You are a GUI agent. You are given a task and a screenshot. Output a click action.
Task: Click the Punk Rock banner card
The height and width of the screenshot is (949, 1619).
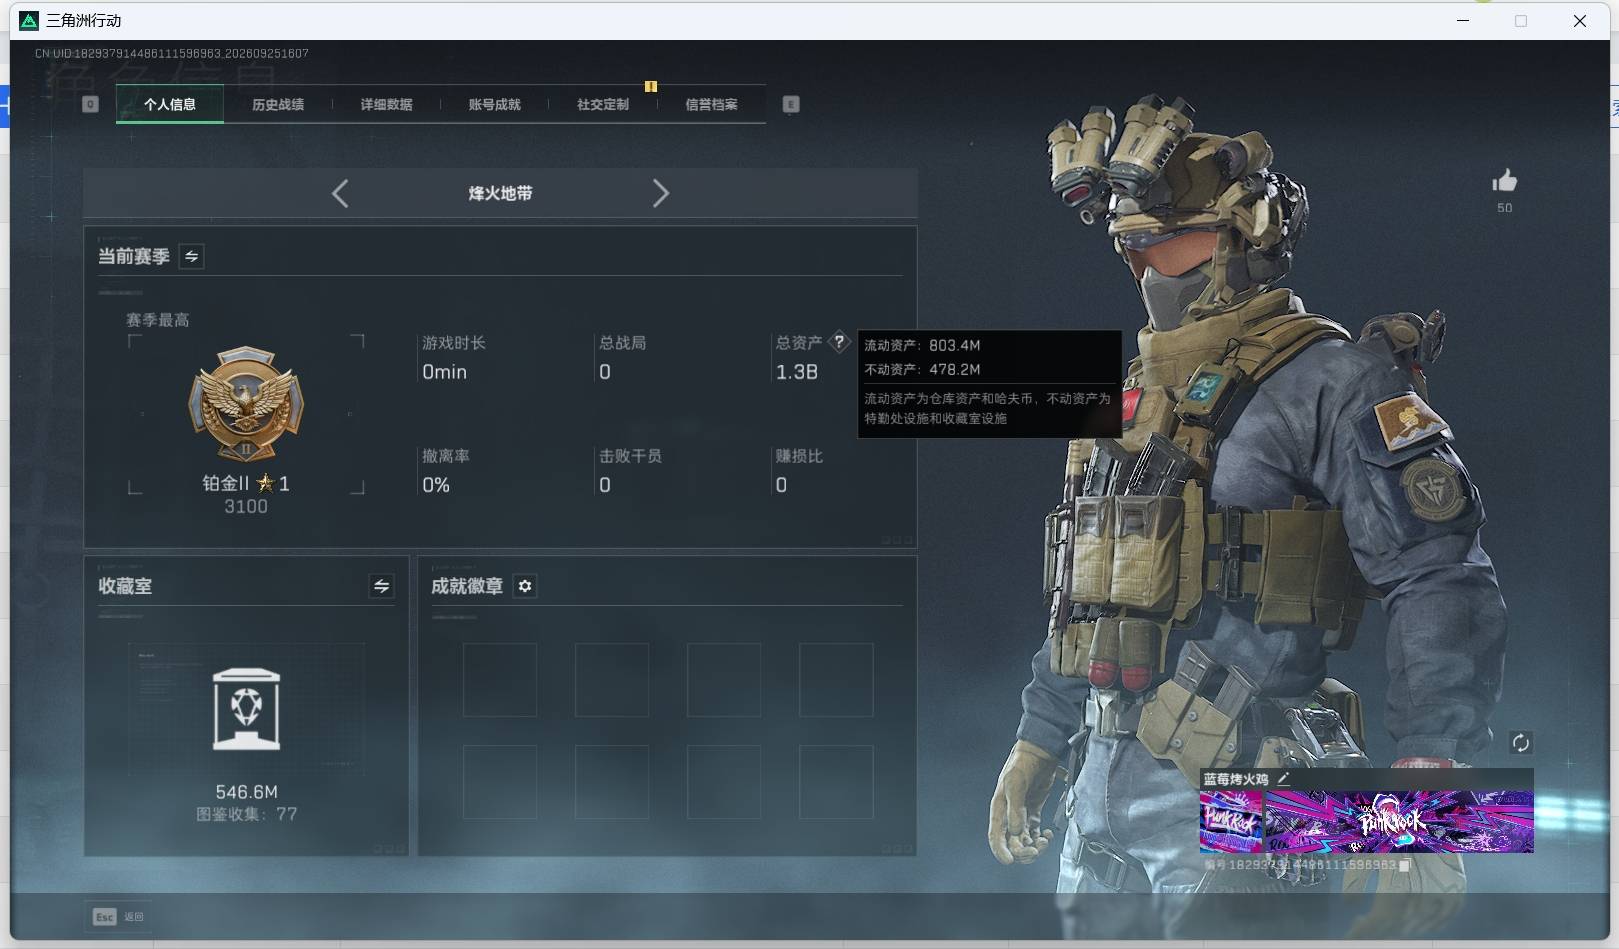(x=1399, y=822)
